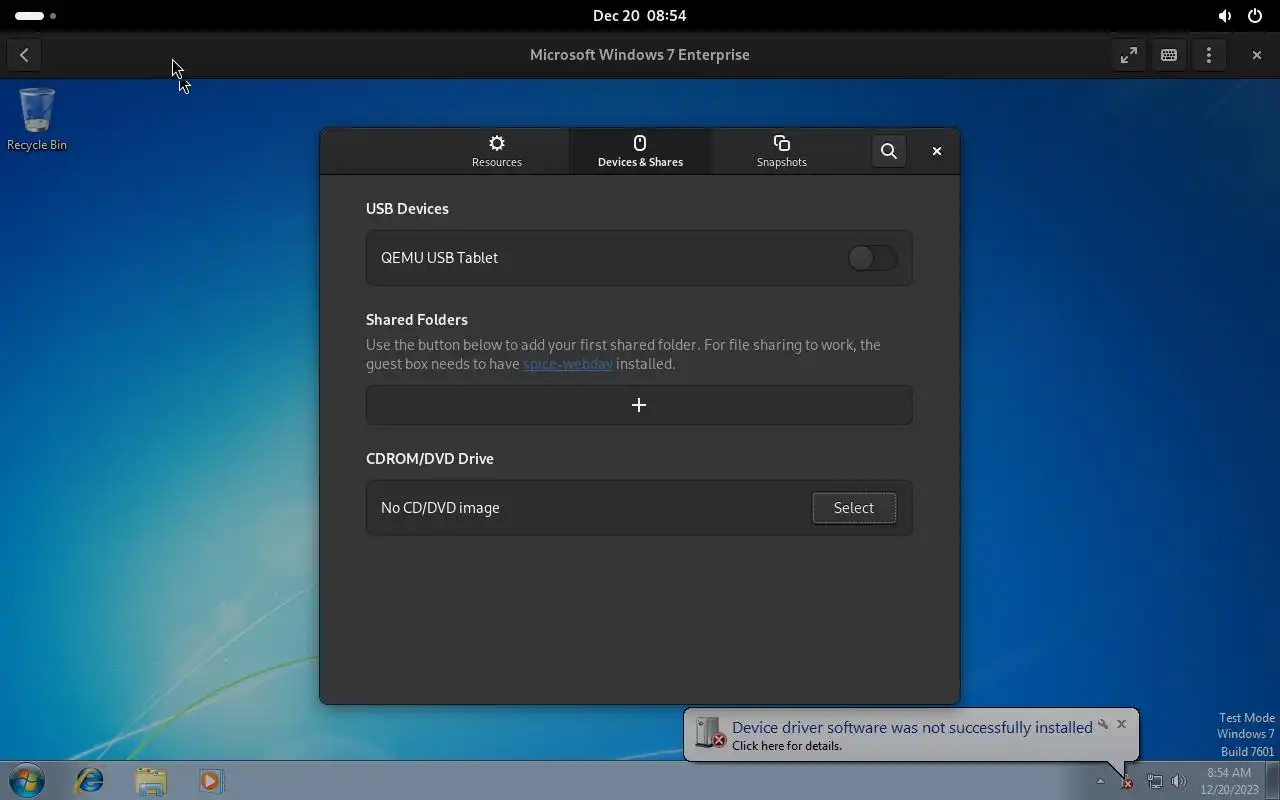The width and height of the screenshot is (1280, 800).
Task: Switch to the Resources tab
Action: (497, 151)
